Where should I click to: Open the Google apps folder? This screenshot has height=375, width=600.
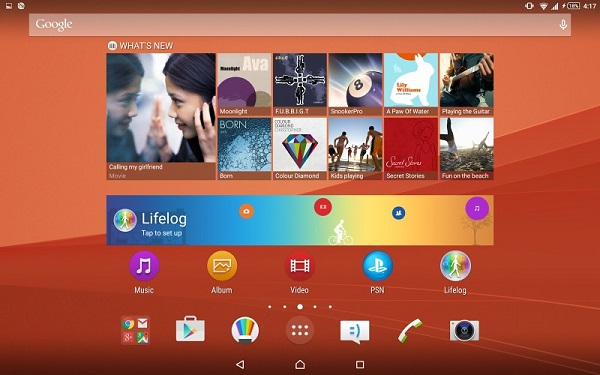point(135,330)
